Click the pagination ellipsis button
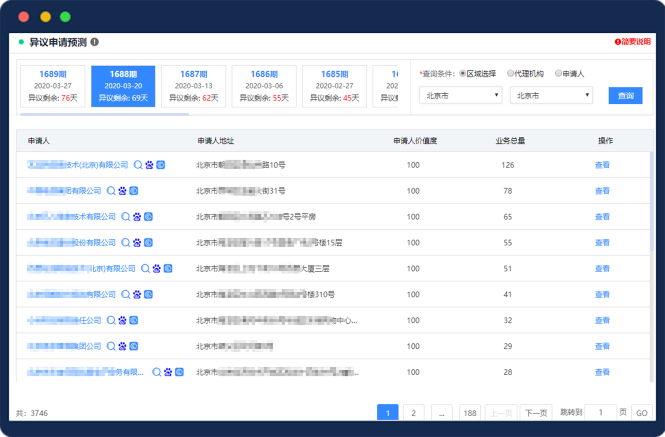The height and width of the screenshot is (437, 665). point(441,412)
